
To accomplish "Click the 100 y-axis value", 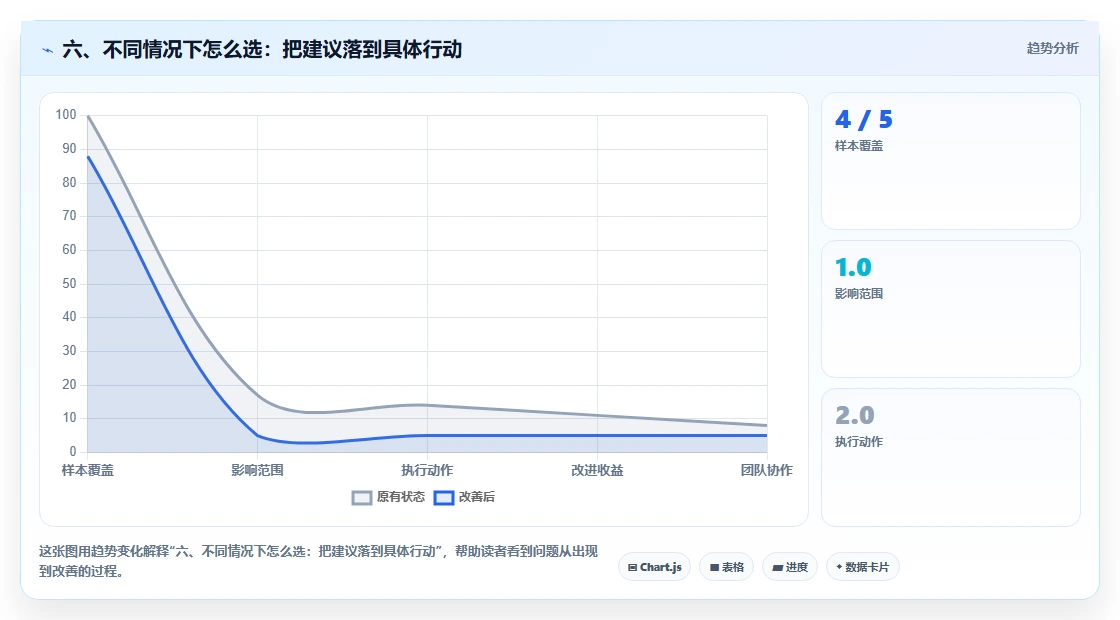I will tap(66, 115).
